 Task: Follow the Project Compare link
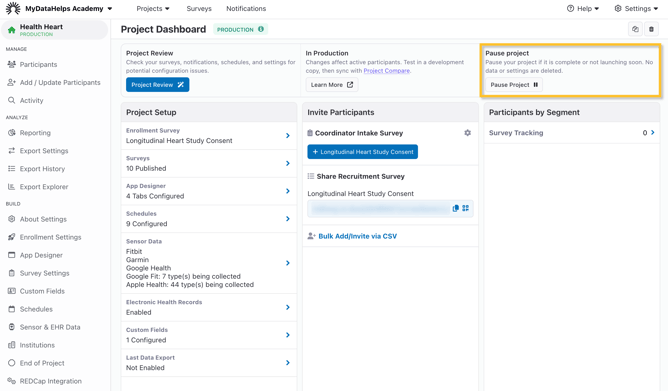387,71
